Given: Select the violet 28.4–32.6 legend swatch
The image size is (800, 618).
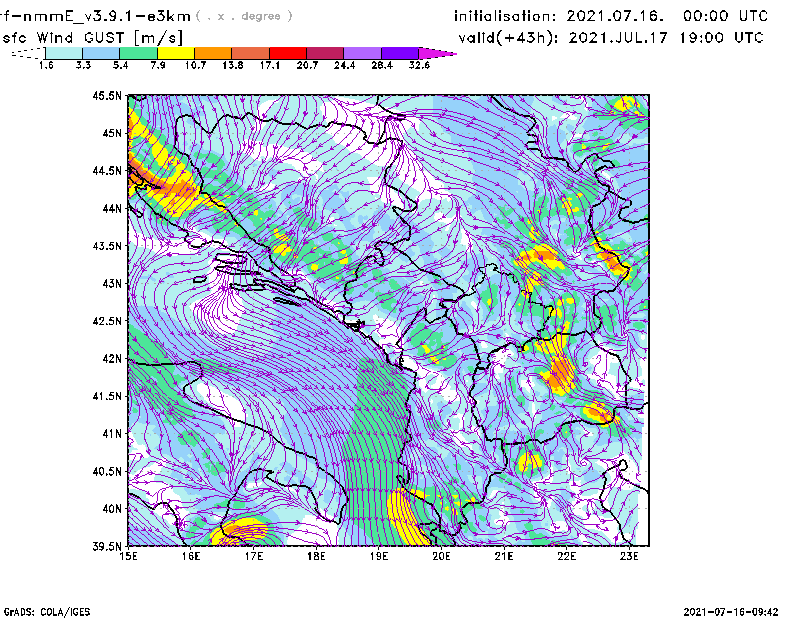Looking at the screenshot, I should coord(400,53).
